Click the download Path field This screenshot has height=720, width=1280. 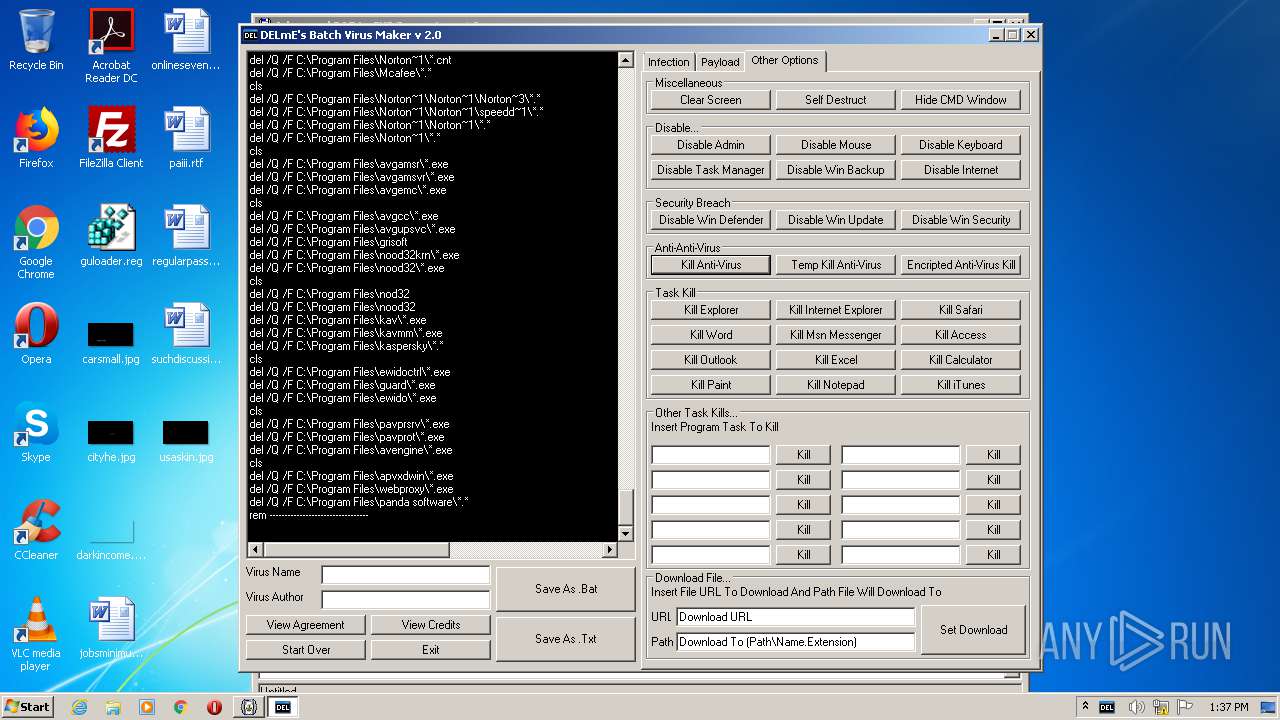(796, 642)
